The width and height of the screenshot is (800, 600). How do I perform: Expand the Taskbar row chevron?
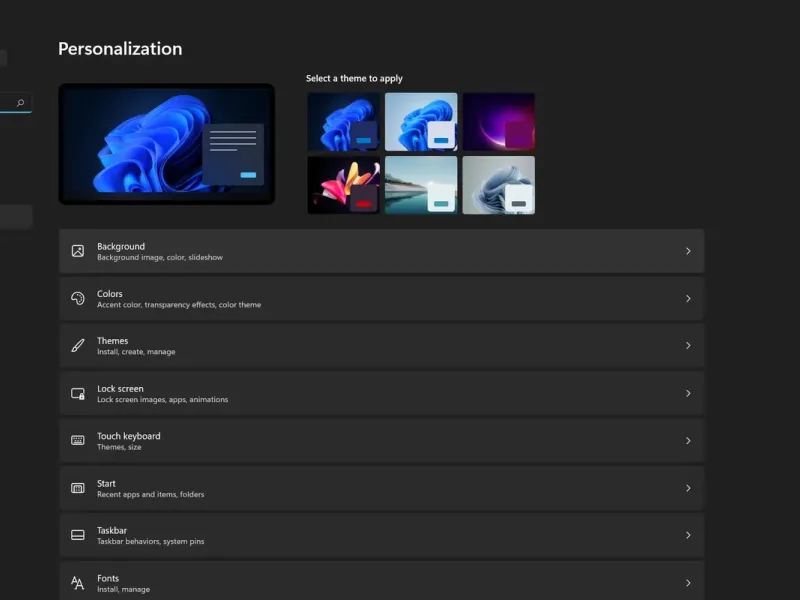pos(688,535)
